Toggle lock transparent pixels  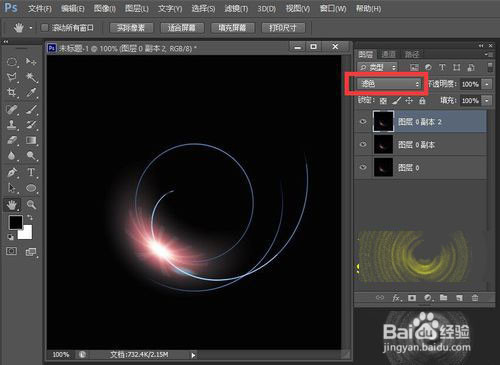[x=383, y=101]
